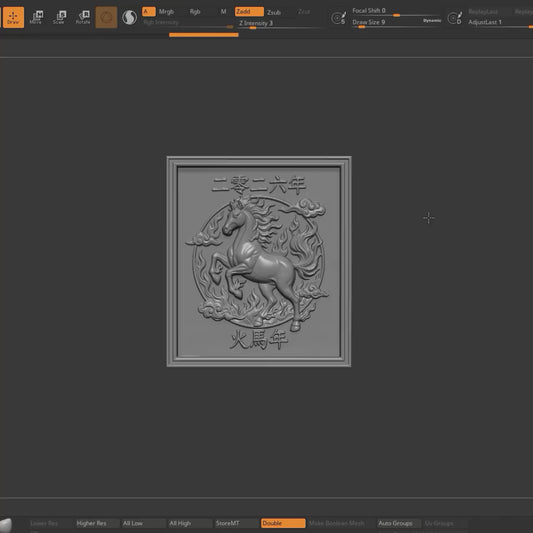
Task: Click the brush D cursor icon
Action: 455,18
